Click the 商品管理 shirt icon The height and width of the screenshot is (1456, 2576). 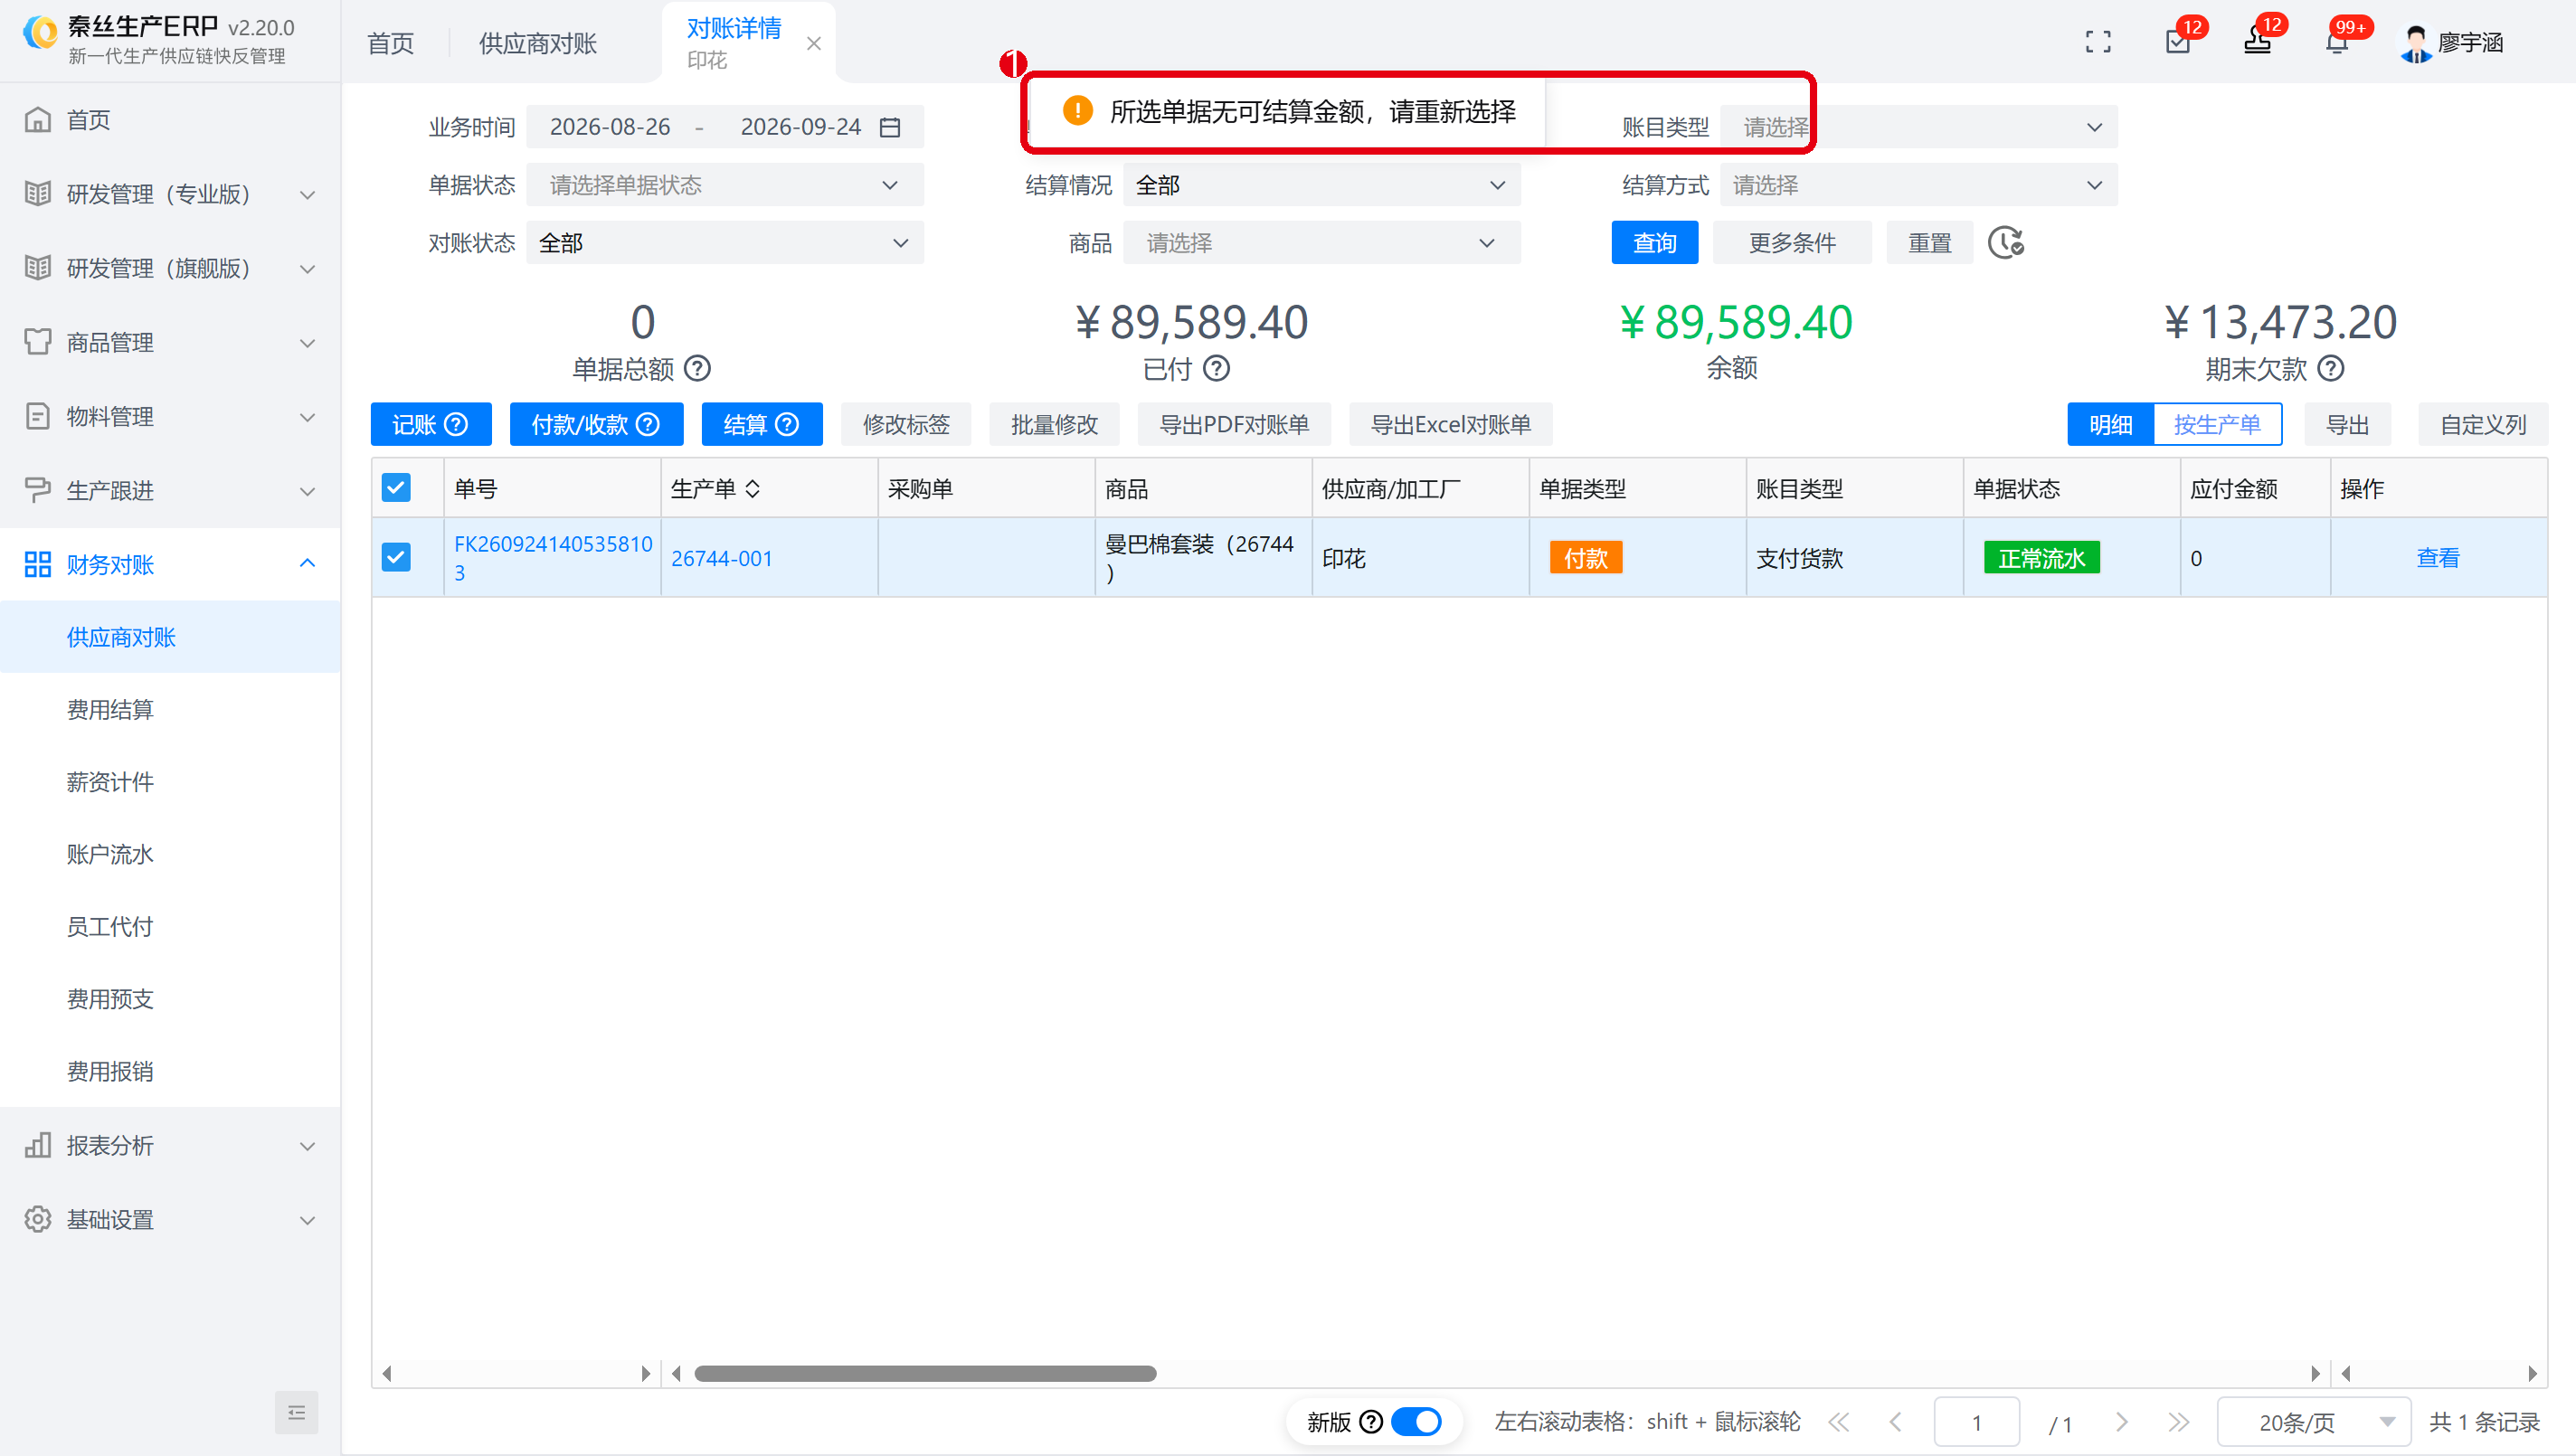pos(38,342)
